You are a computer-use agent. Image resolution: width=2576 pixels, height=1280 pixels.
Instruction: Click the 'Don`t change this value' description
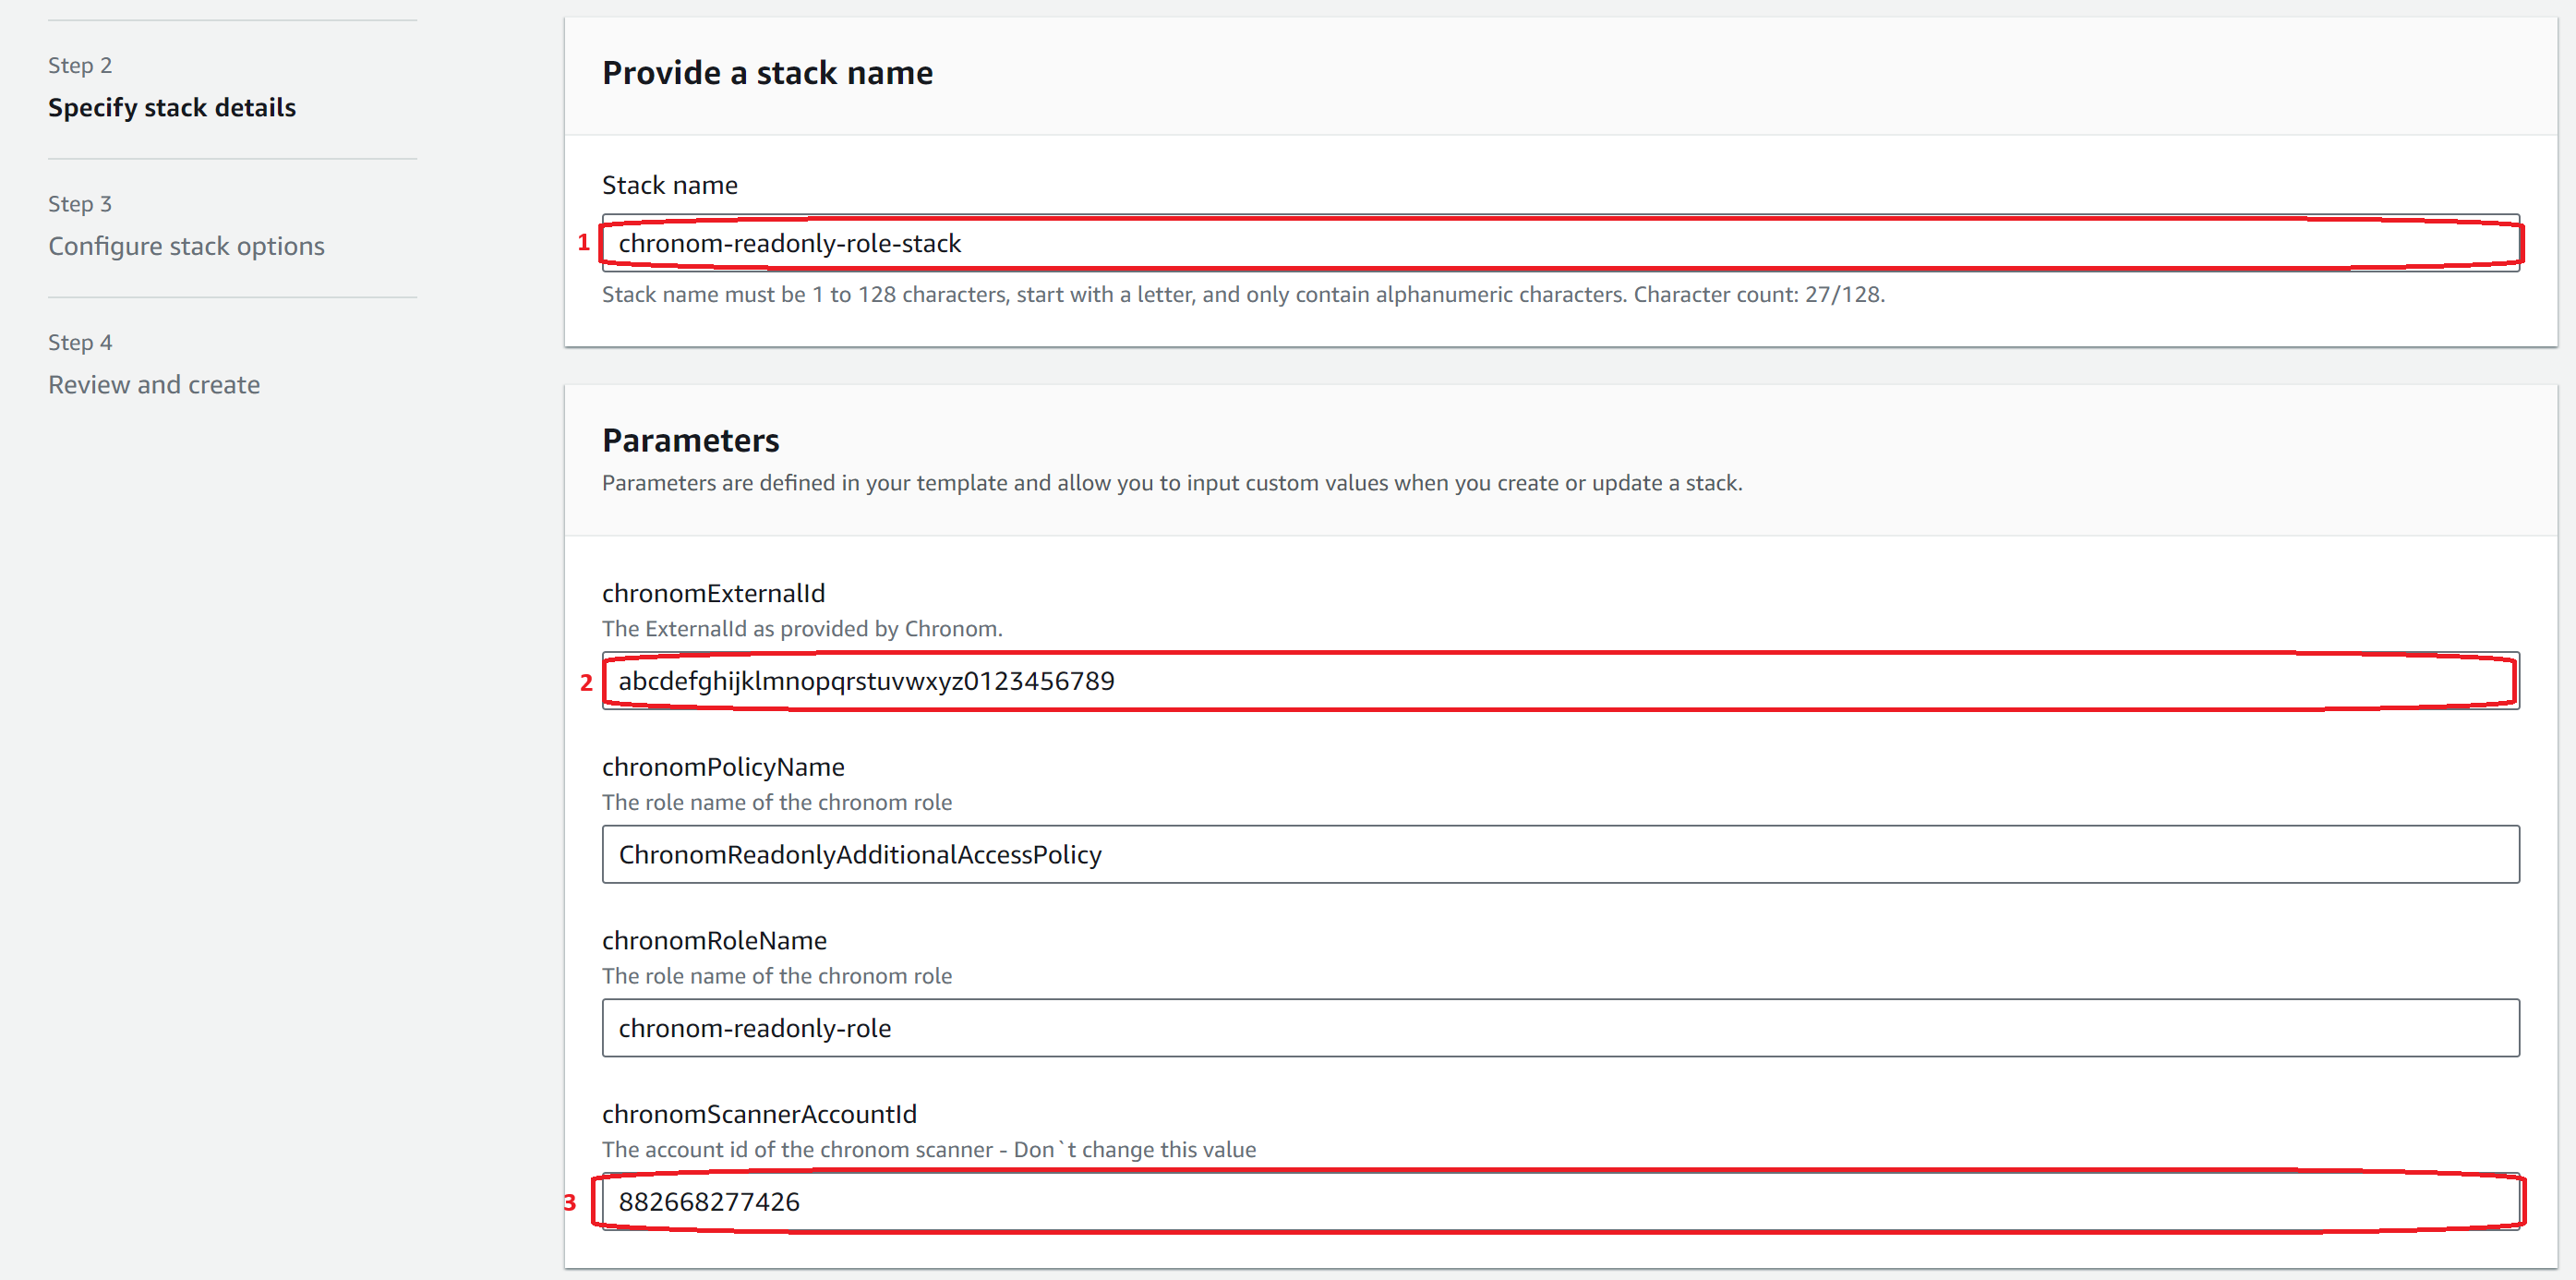[x=929, y=1150]
